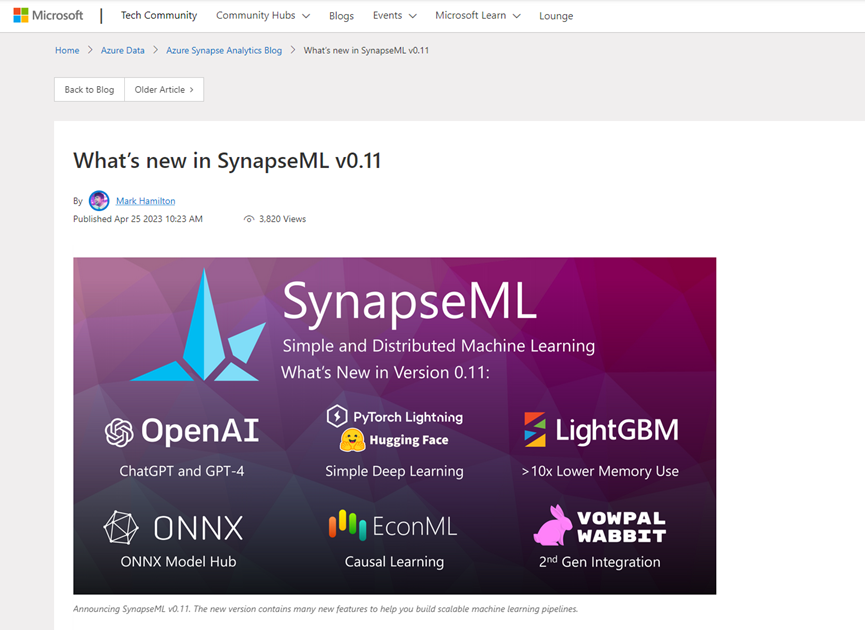
Task: Click the '3,820 Views' count text
Action: [x=282, y=219]
